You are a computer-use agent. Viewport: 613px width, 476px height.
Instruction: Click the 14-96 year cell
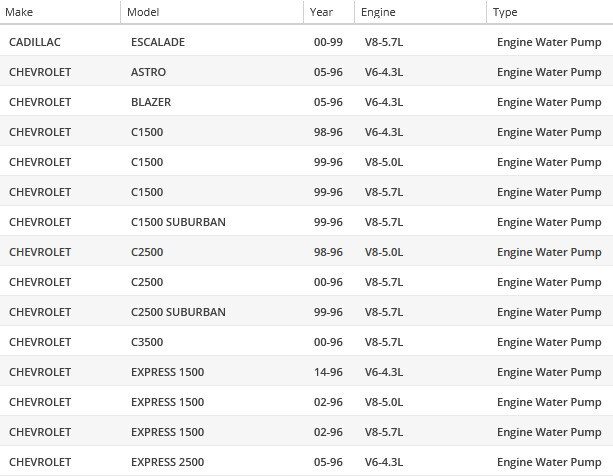[327, 372]
